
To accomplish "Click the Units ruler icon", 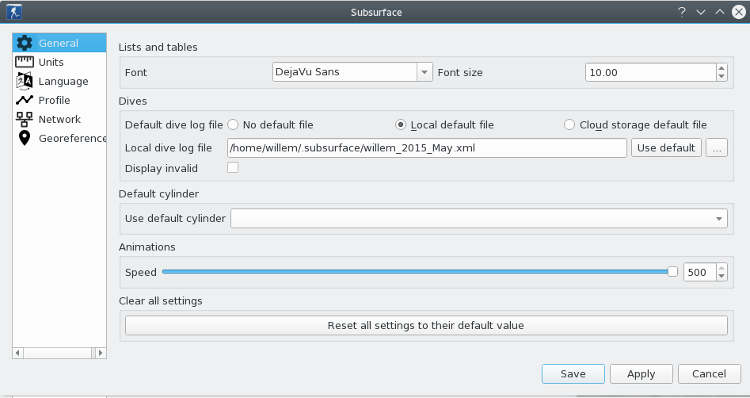I will pos(24,62).
